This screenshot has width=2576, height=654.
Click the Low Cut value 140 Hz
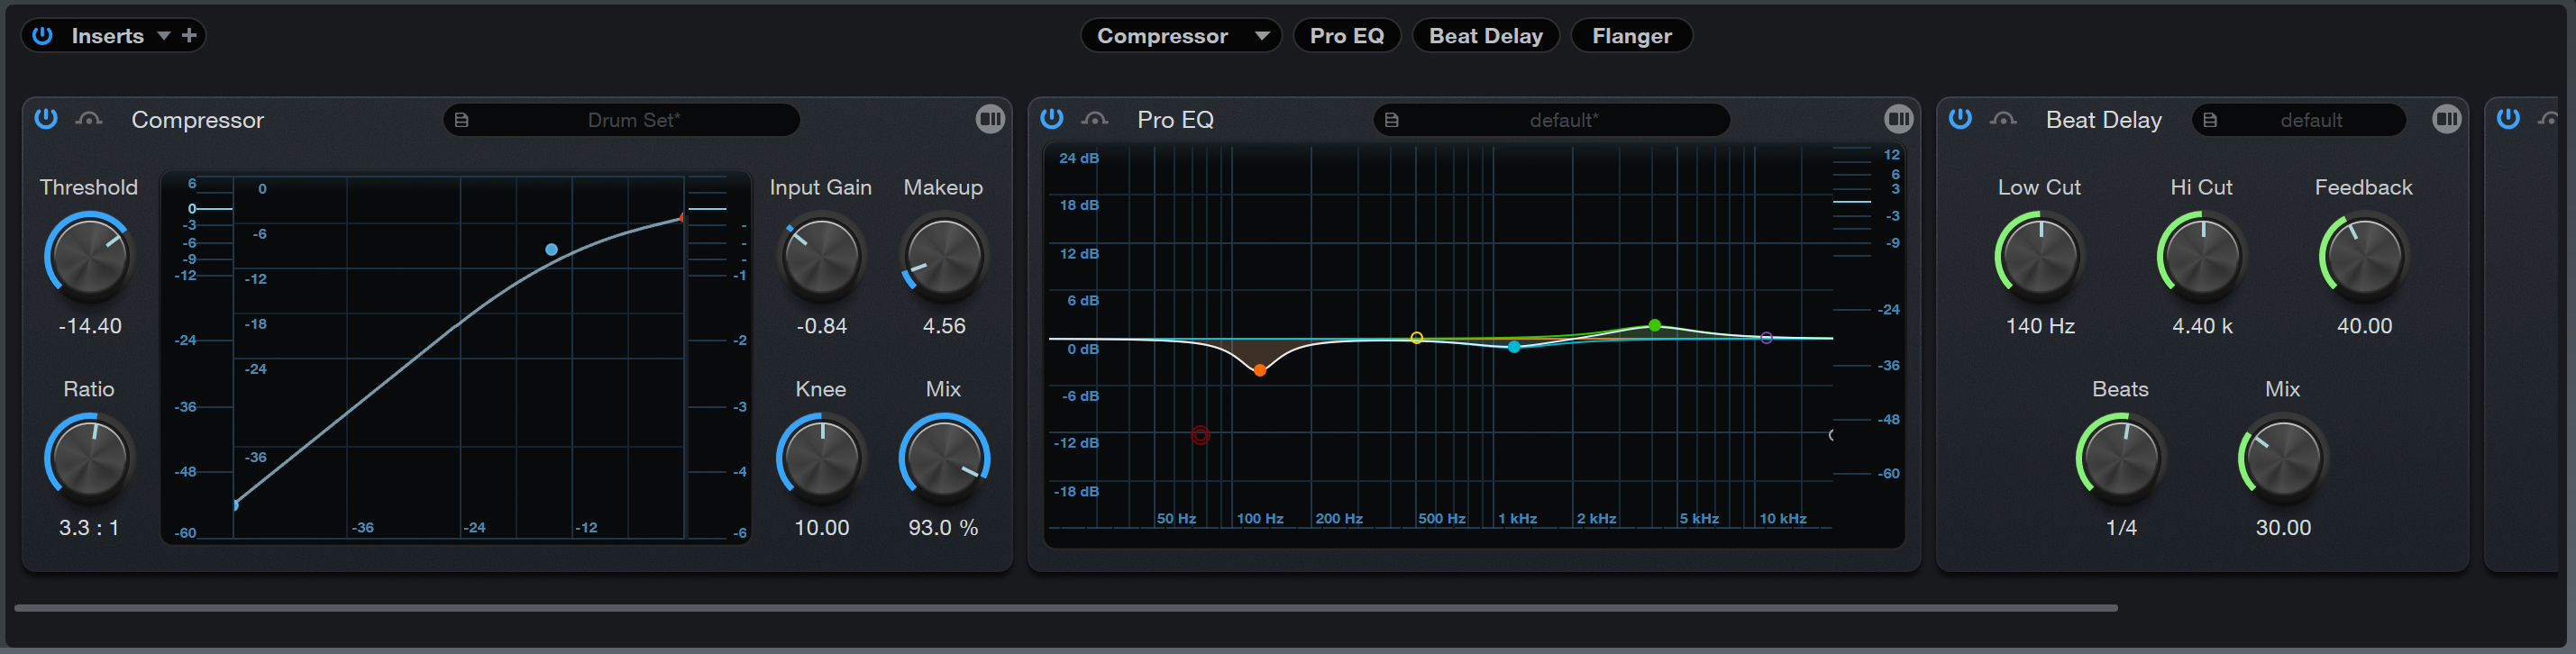2039,326
